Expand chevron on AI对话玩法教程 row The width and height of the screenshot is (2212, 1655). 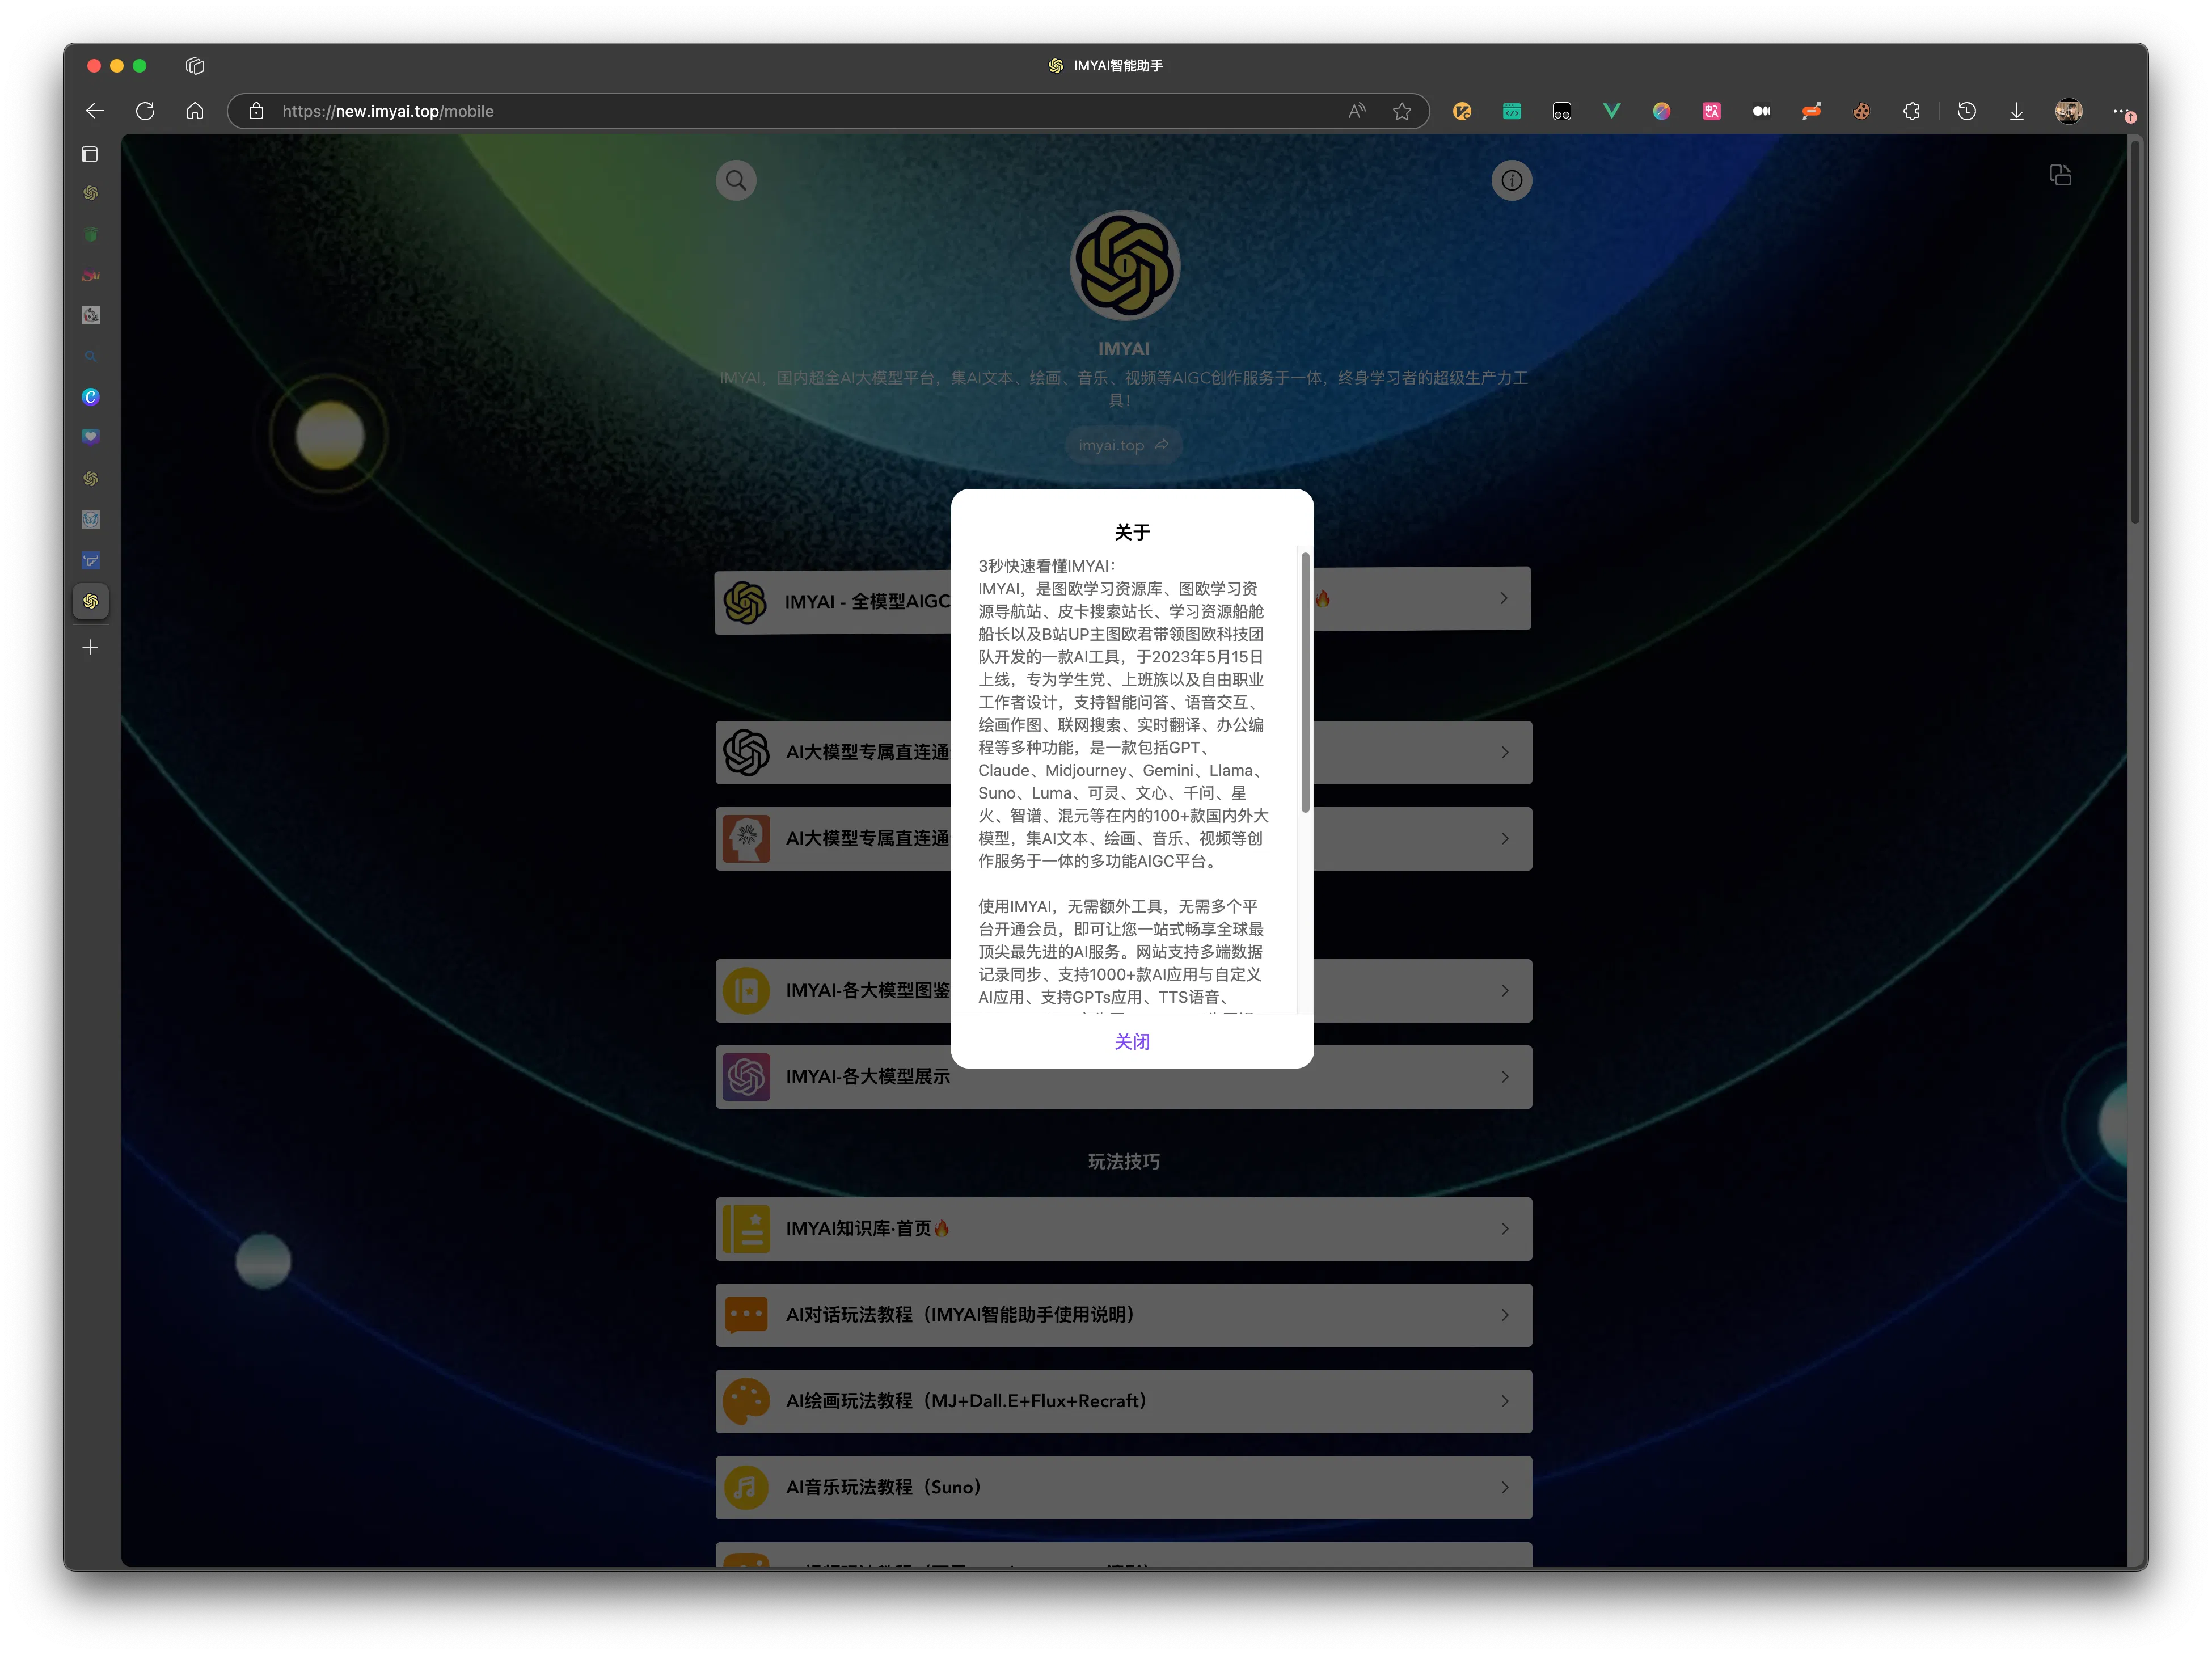(1504, 1314)
